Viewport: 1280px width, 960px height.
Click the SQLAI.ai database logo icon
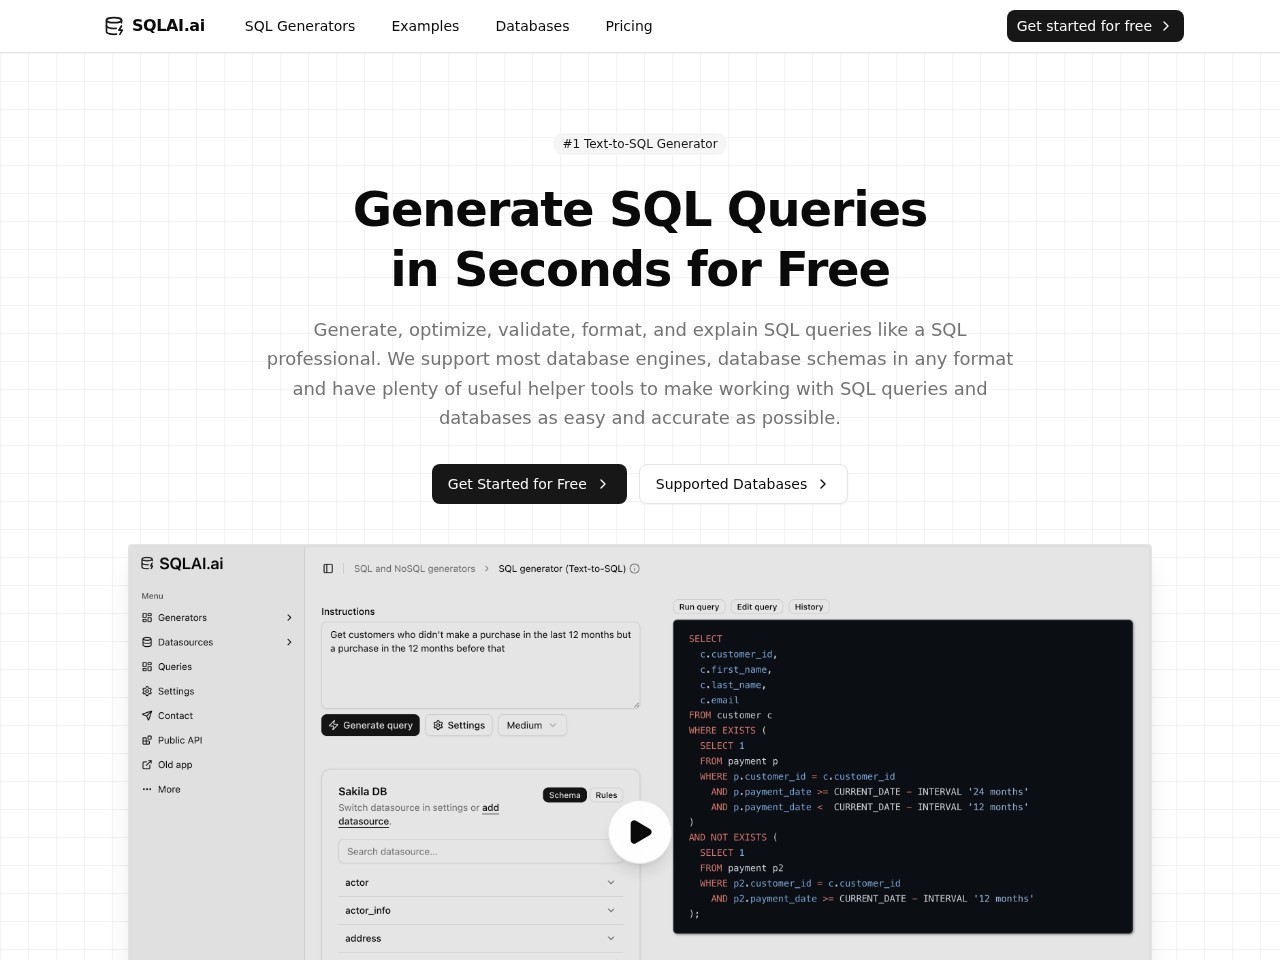coord(114,26)
